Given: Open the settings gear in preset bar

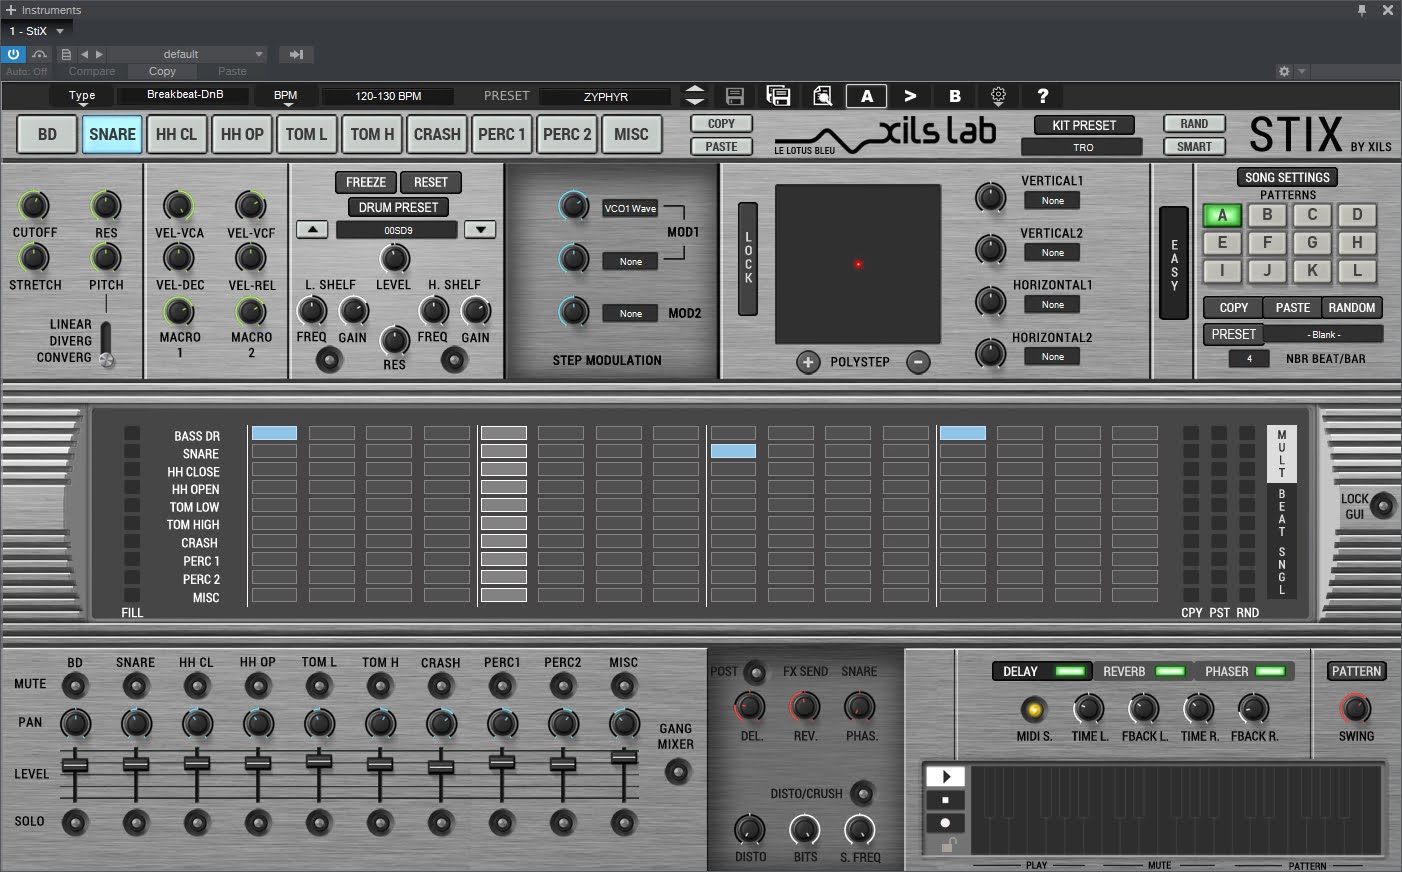Looking at the screenshot, I should tap(998, 96).
